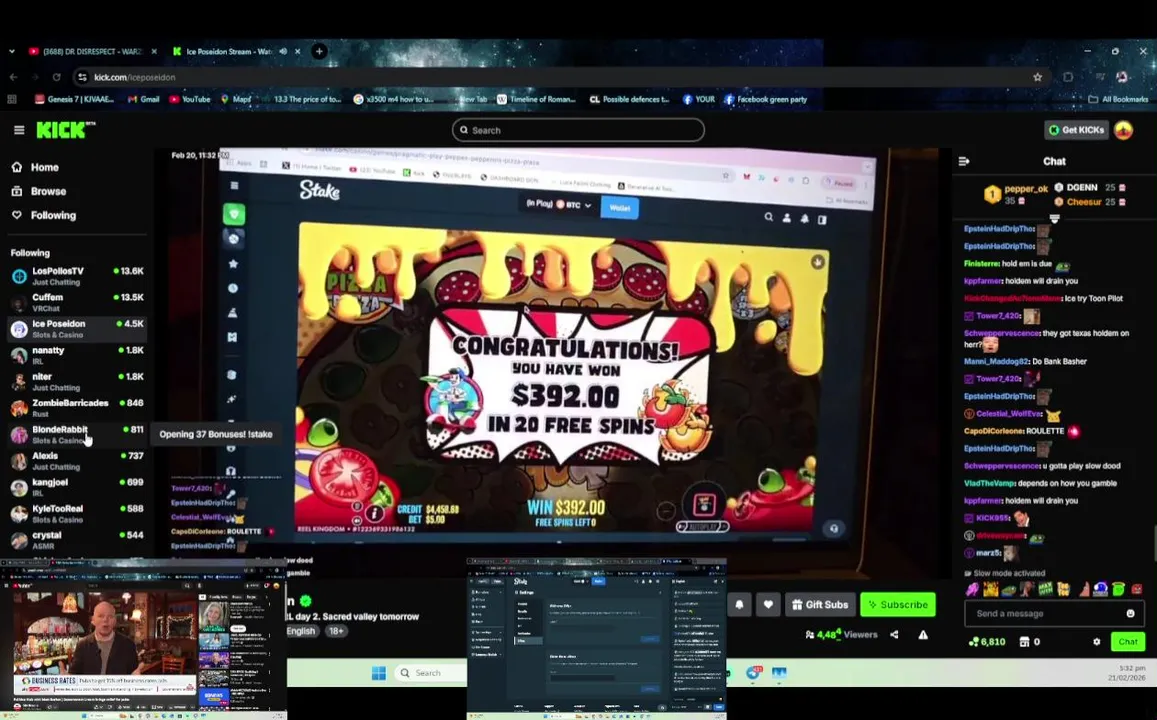Open the user profile avatar menu on Kick
The image size is (1157, 720).
point(1123,130)
